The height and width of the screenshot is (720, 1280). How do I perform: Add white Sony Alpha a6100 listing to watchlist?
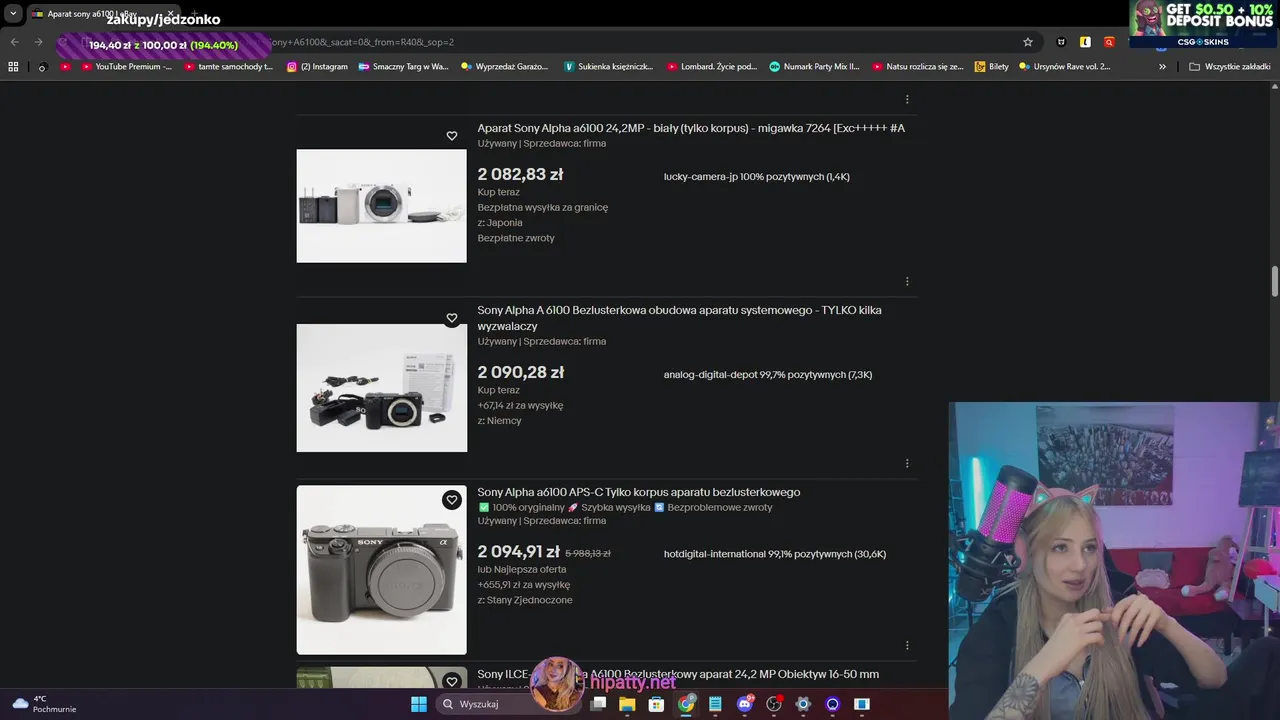452,136
